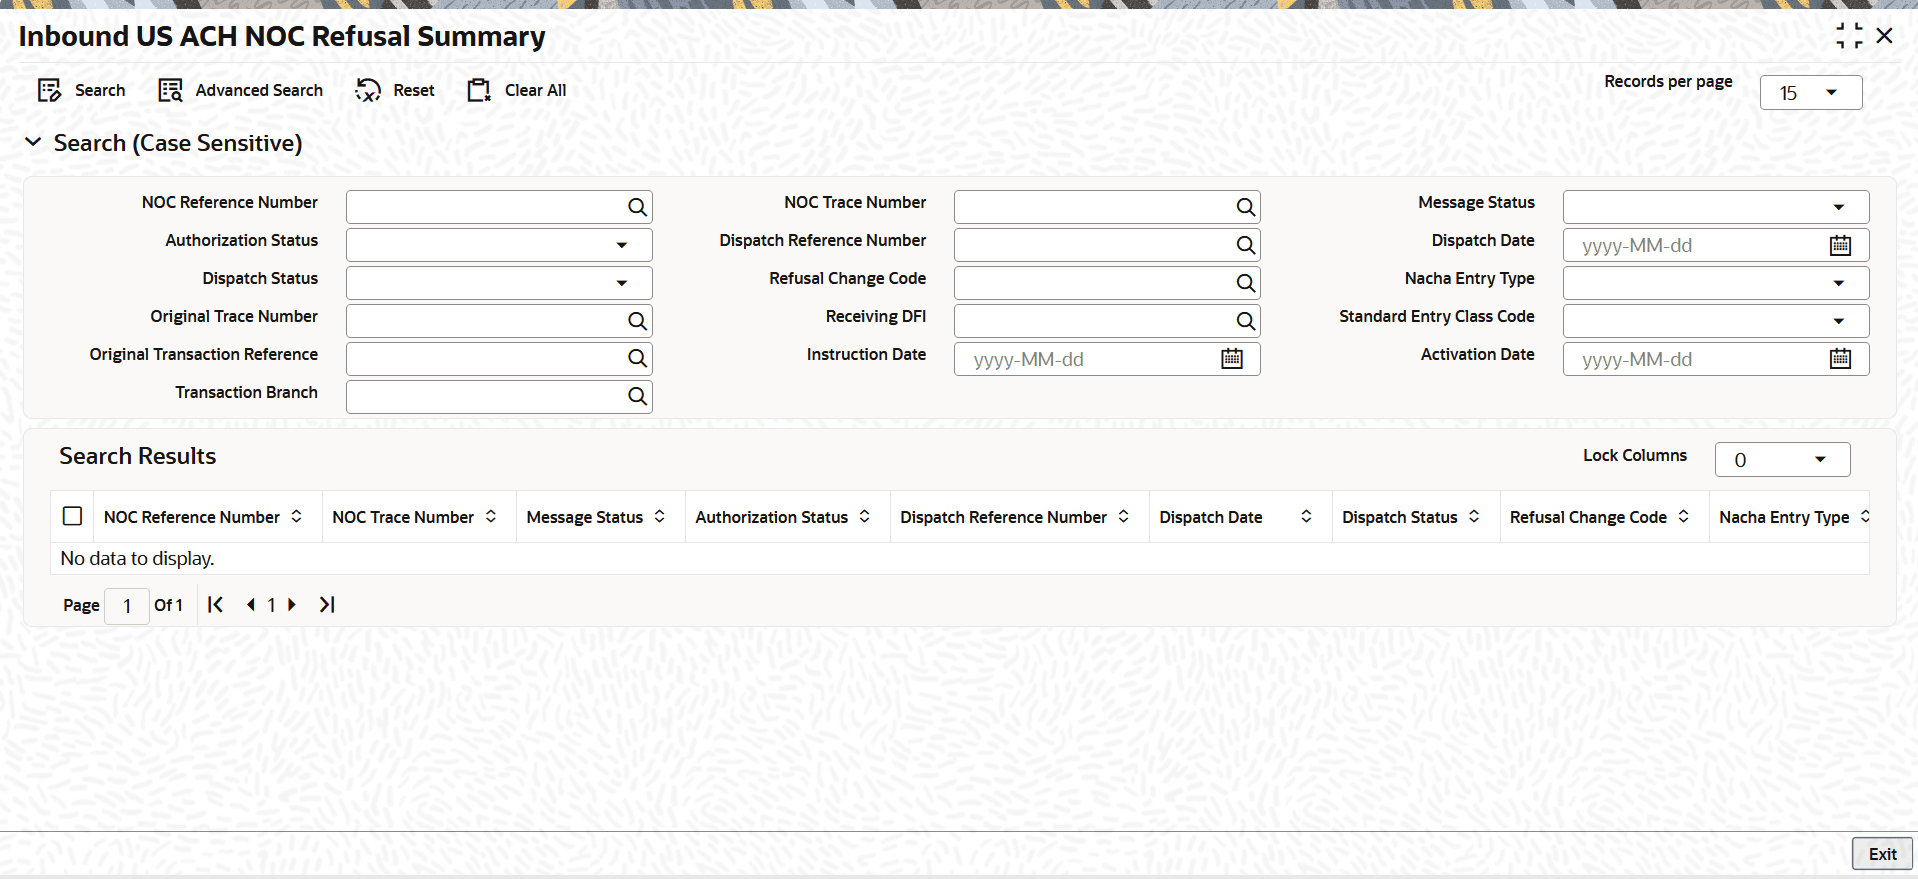Viewport: 1918px width, 879px height.
Task: Open Advanced Search
Action: click(x=240, y=91)
